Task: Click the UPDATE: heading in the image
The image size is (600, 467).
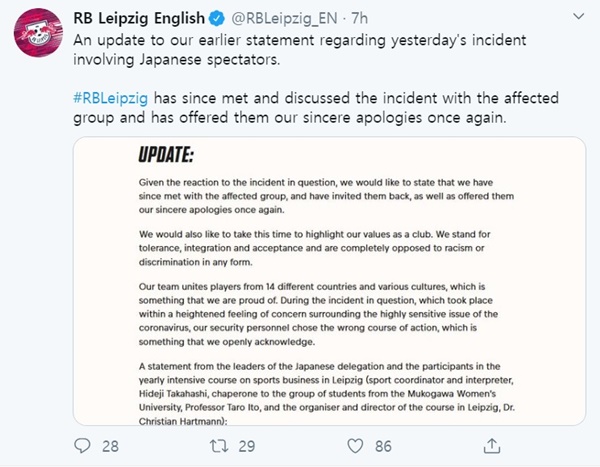Action: click(166, 155)
